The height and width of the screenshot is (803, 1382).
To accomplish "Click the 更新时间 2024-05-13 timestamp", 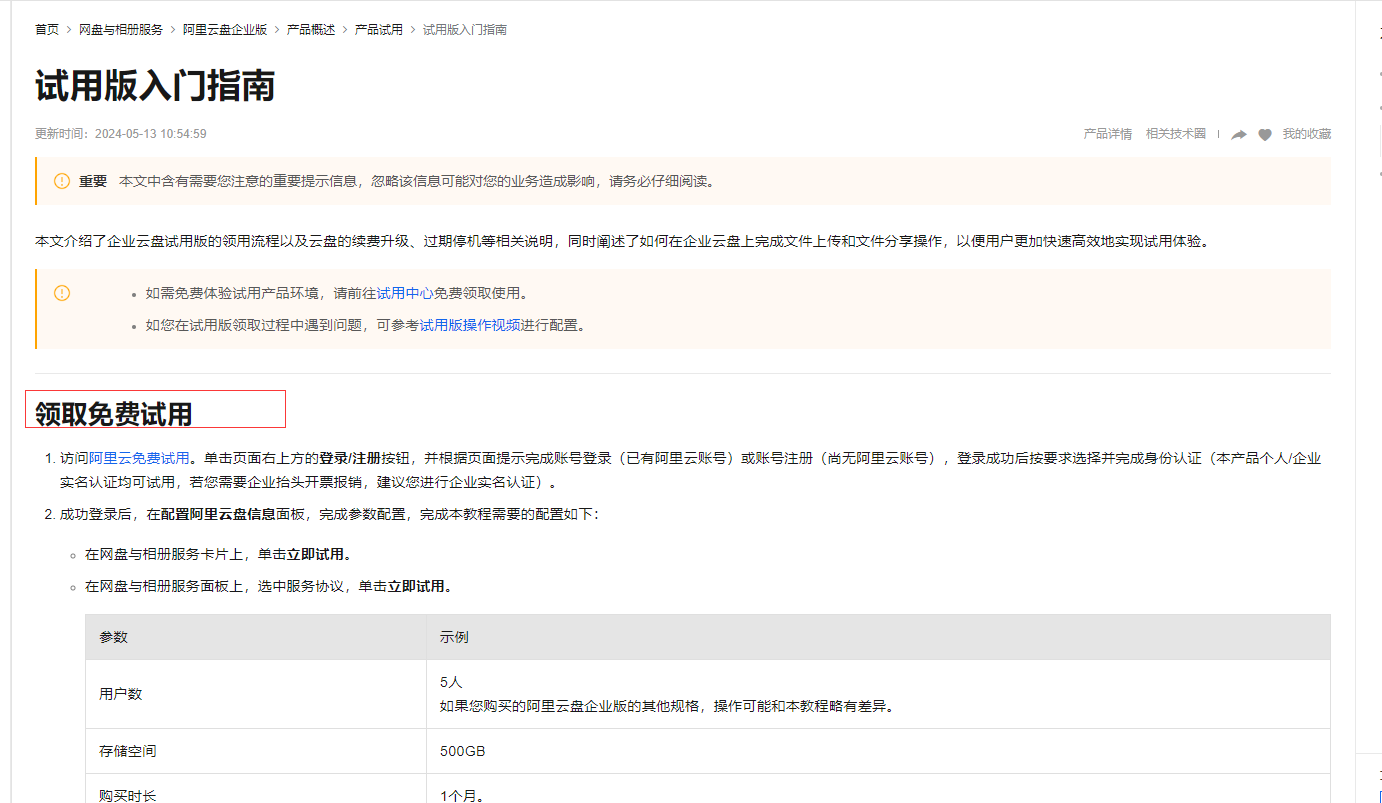I will click(121, 134).
